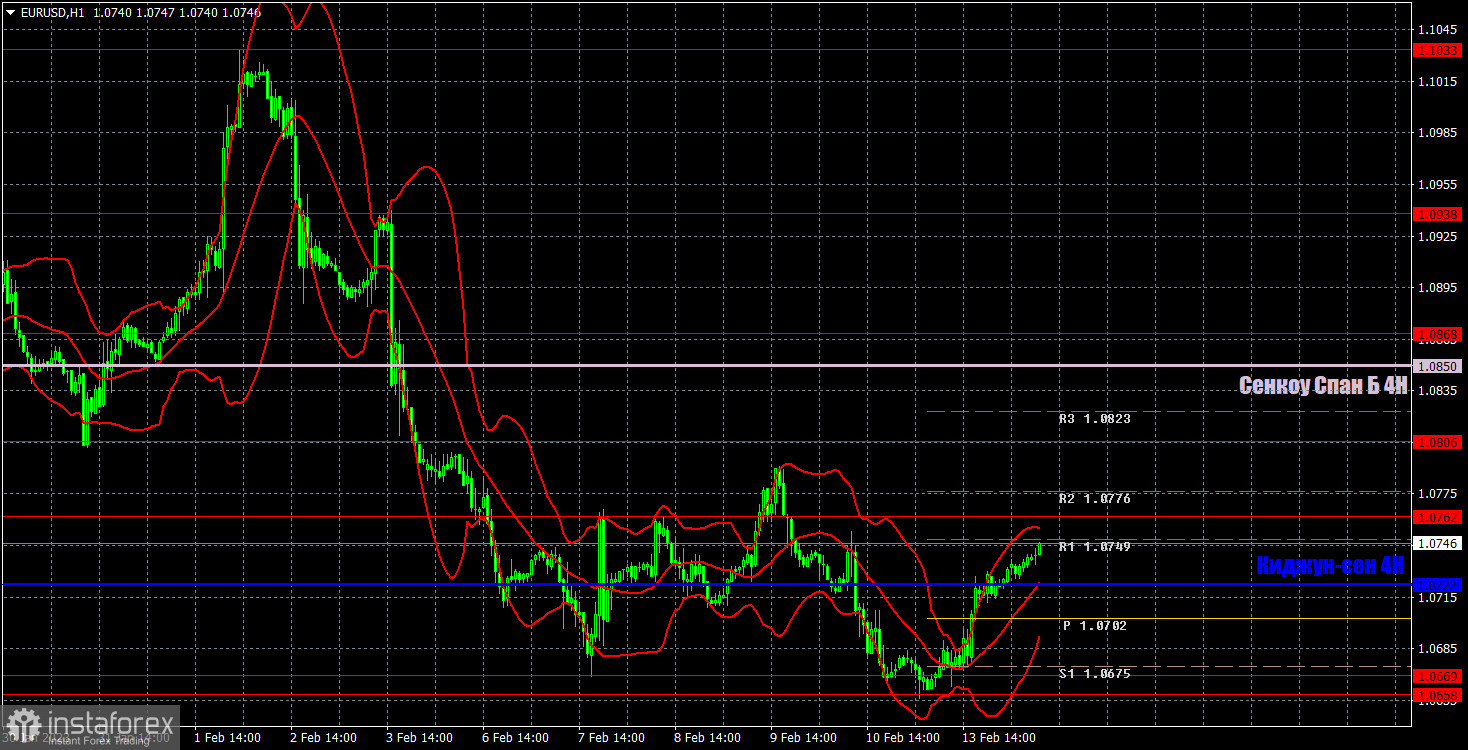The image size is (1468, 750).
Task: Click the '13 Feb 14:00' time axis label
Action: tap(999, 738)
